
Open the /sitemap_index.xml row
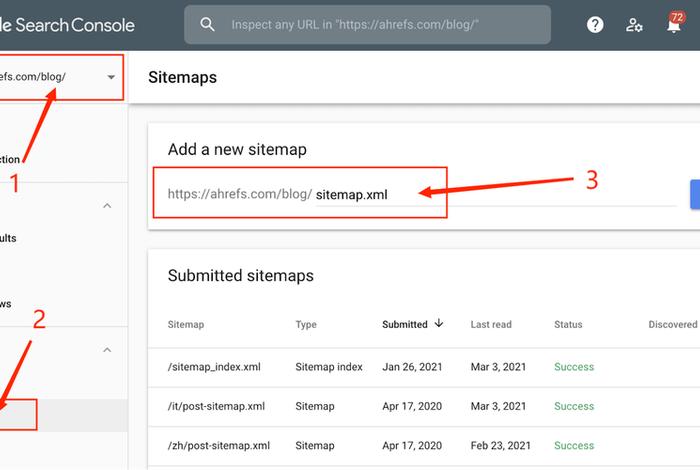424,367
